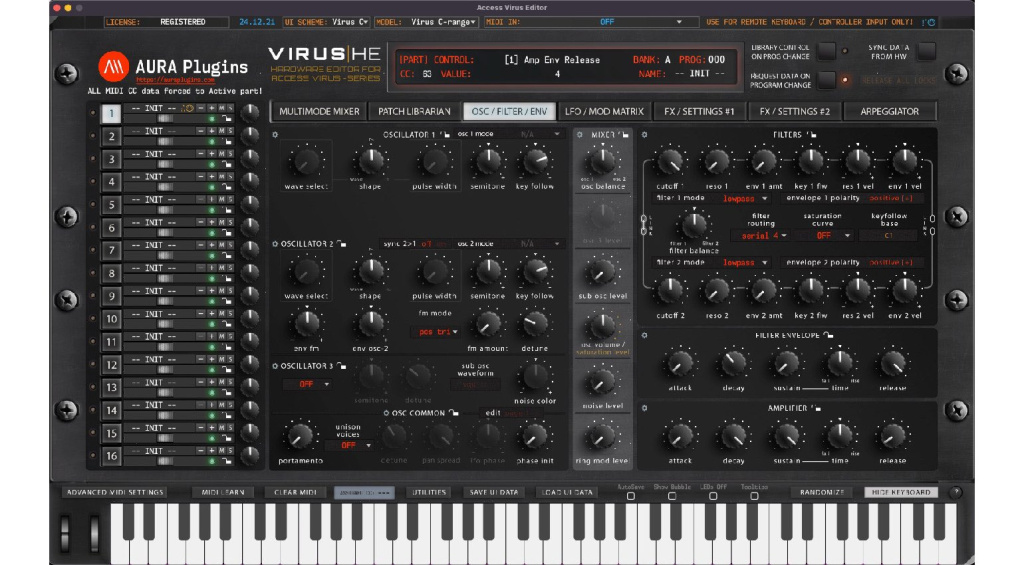The height and width of the screenshot is (565, 1024).
Task: Open the filter routing serial 4 dropdown
Action: pos(761,236)
